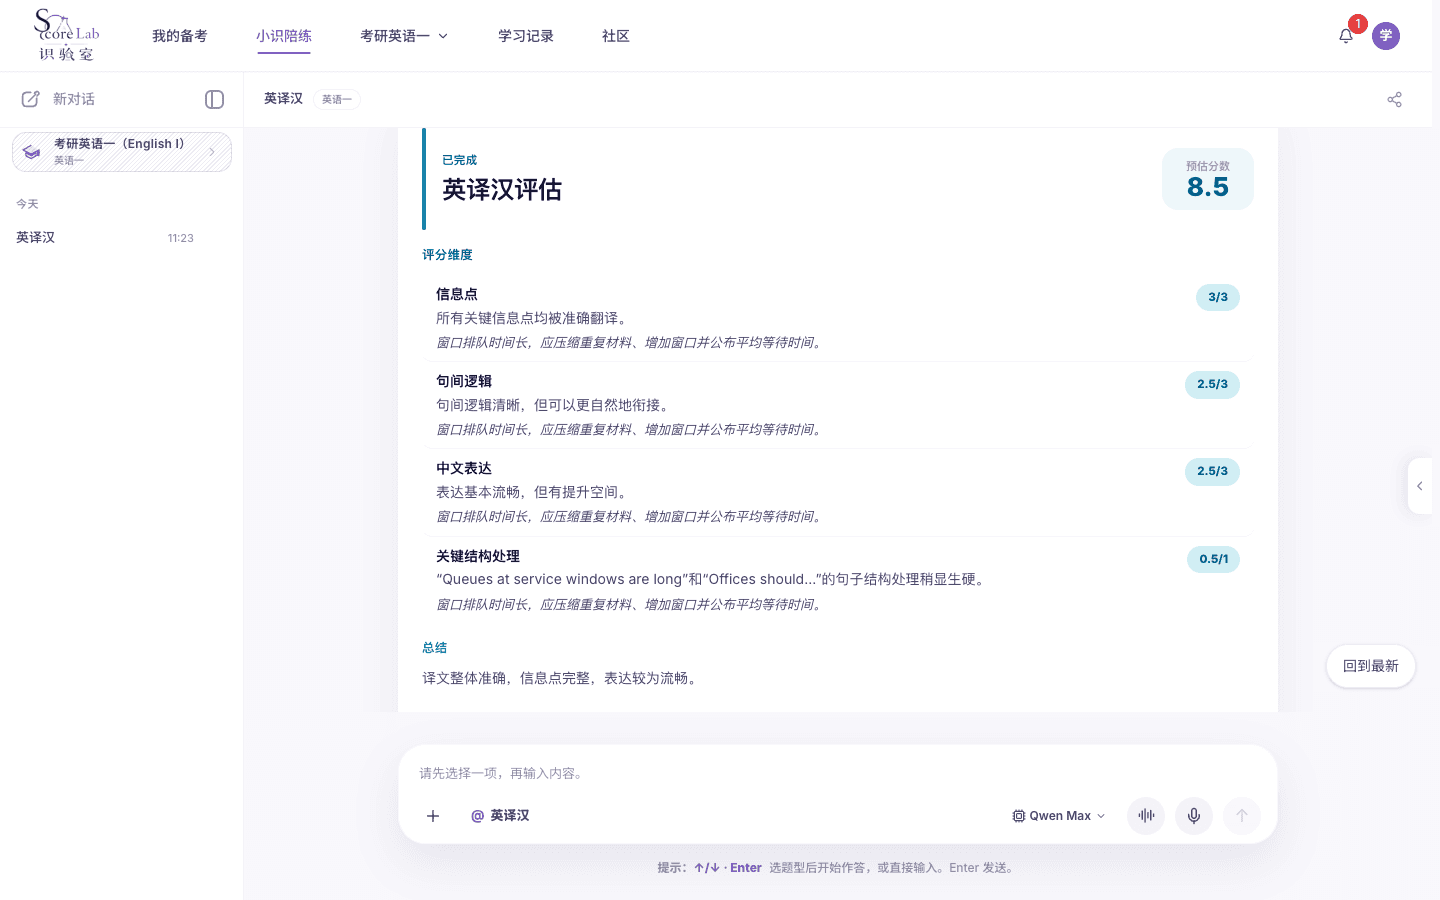
Task: Click the 英语一 tag in header
Action: 337,99
